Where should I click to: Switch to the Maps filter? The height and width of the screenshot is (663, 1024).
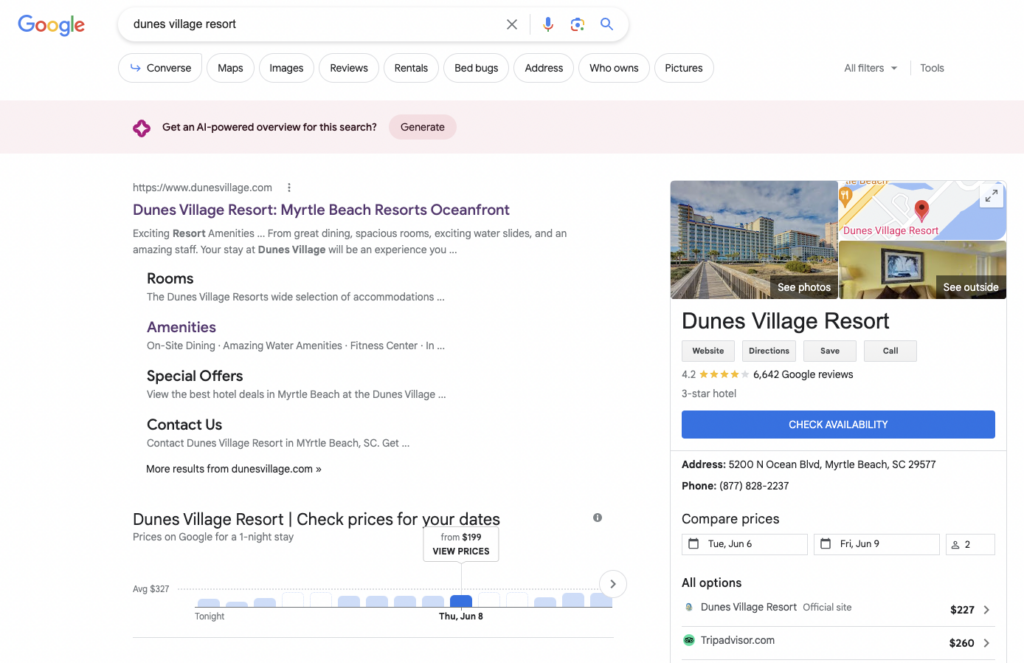coord(231,68)
